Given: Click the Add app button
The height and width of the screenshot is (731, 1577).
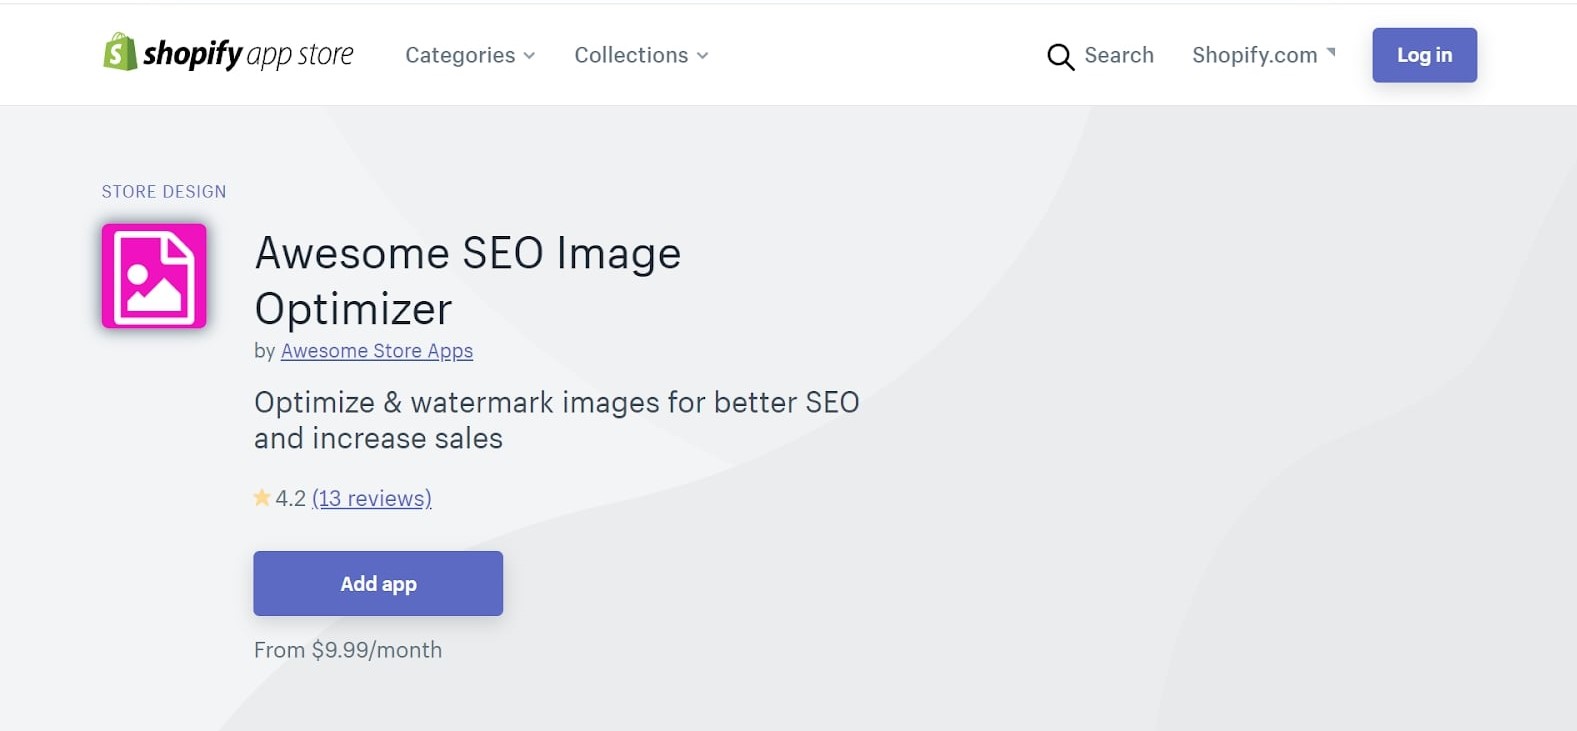Looking at the screenshot, I should (x=378, y=583).
